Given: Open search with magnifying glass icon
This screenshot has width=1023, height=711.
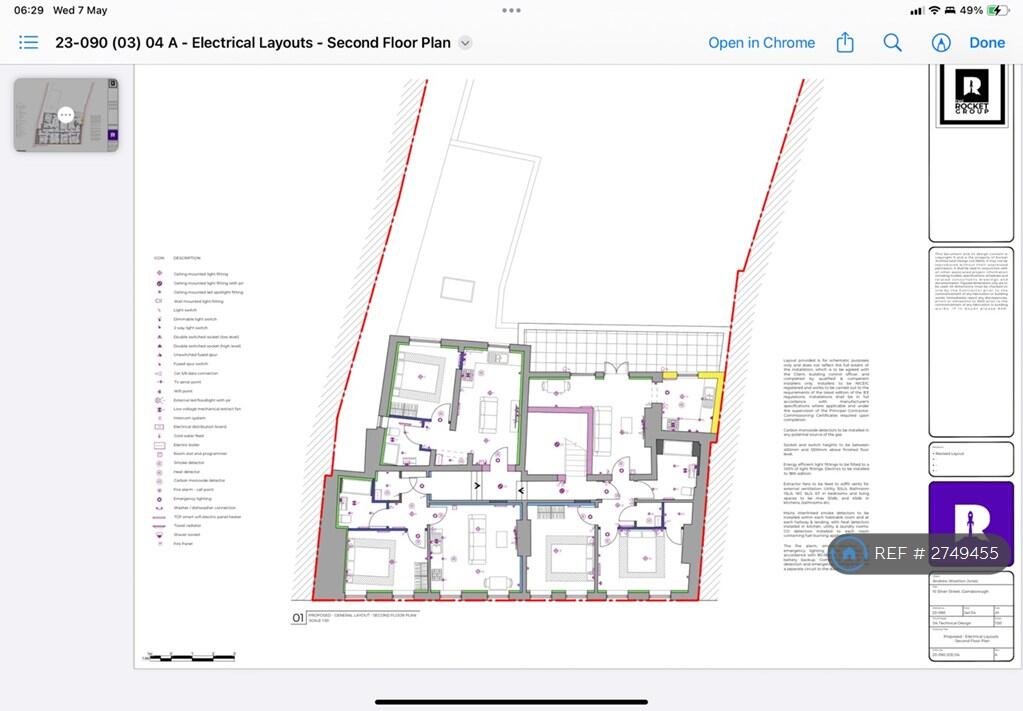Looking at the screenshot, I should pos(892,42).
